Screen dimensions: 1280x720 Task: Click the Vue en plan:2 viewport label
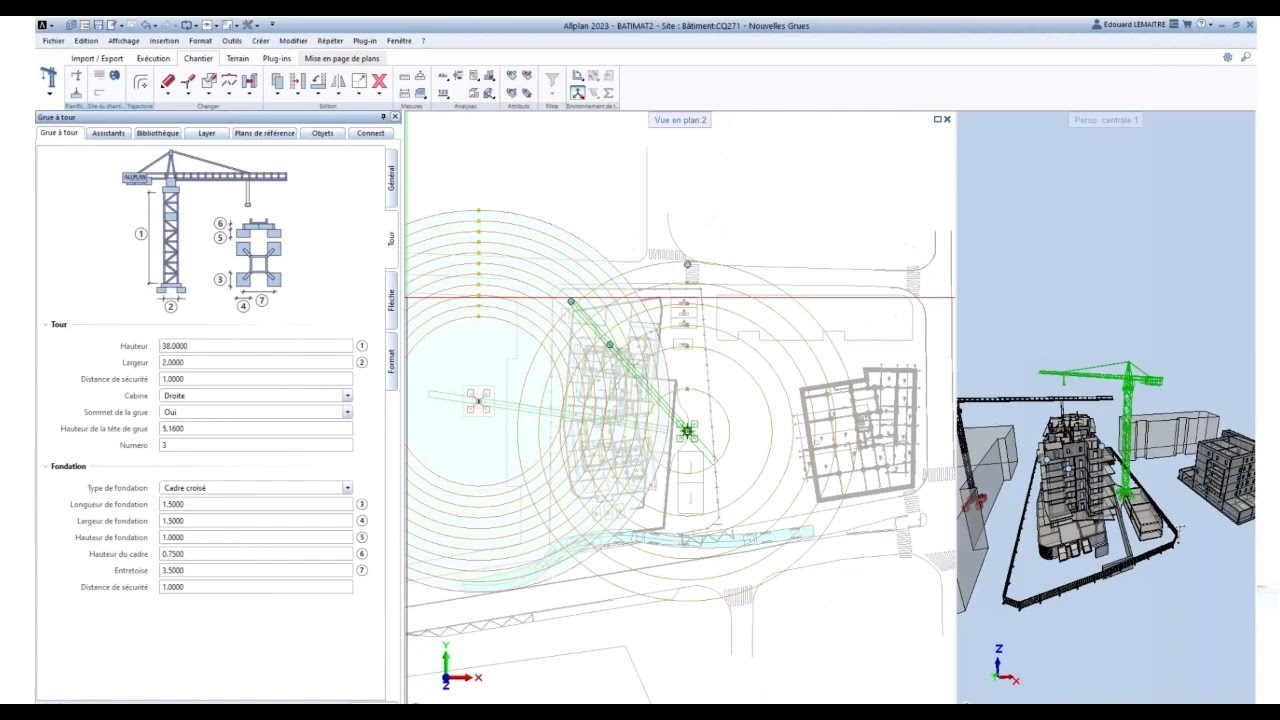680,120
